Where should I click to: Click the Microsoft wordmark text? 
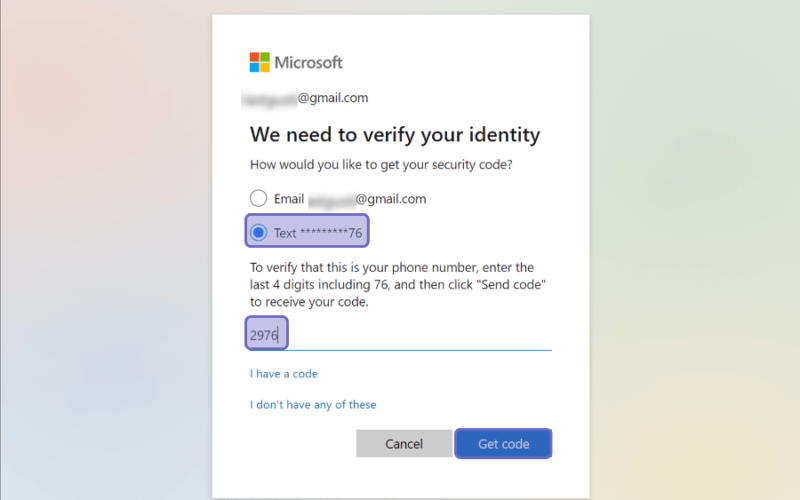pyautogui.click(x=308, y=62)
